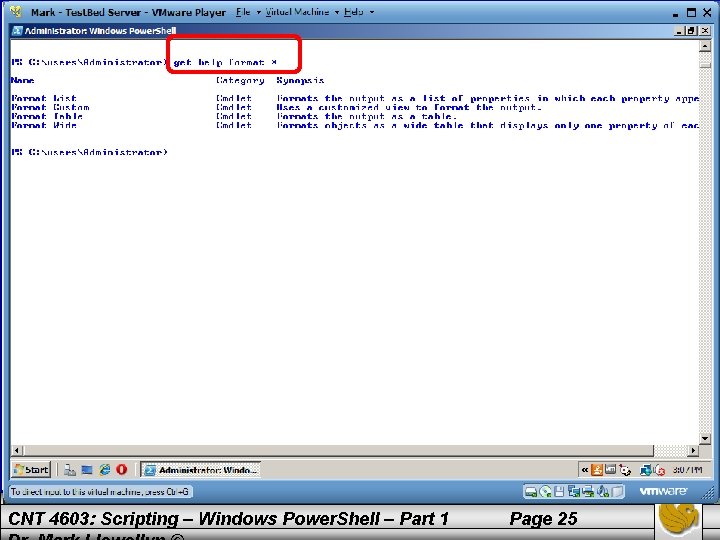Click the VMware hard disk device icon
720x540 pixels.
coord(531,492)
